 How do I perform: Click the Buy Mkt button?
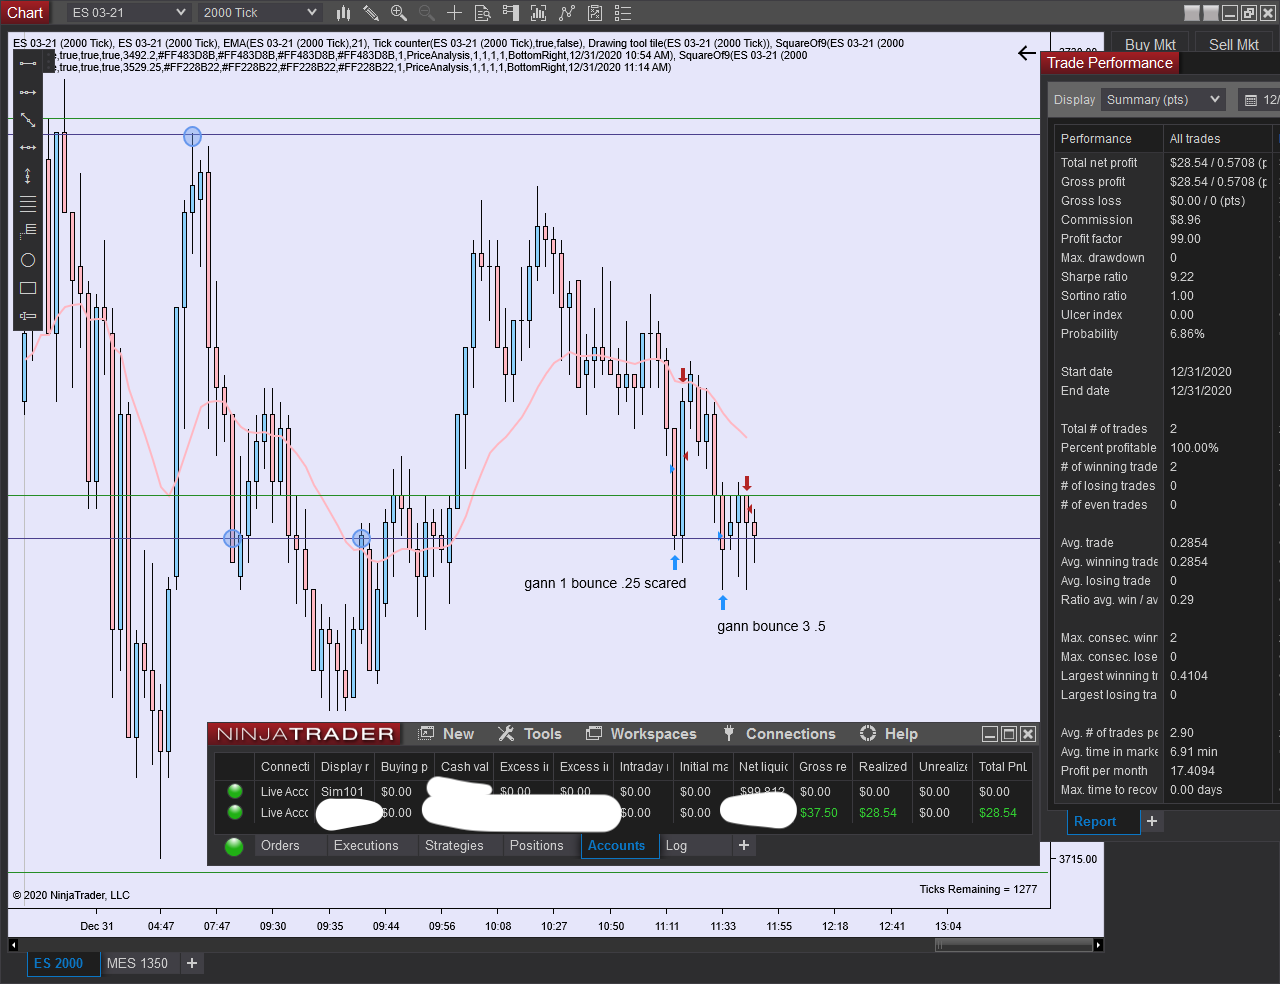click(x=1150, y=44)
